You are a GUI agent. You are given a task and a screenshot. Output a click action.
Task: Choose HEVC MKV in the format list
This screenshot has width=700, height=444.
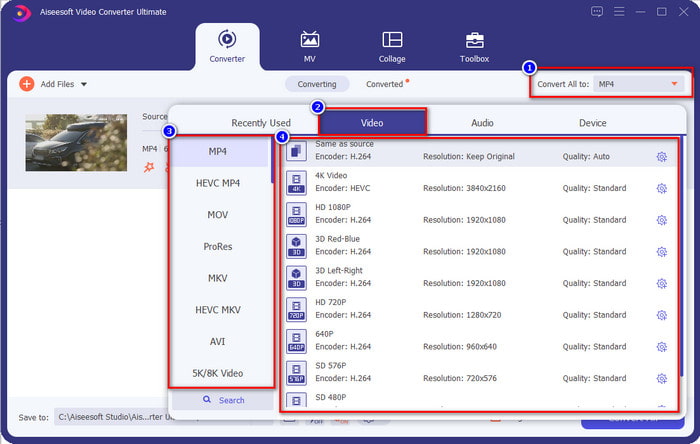[218, 310]
